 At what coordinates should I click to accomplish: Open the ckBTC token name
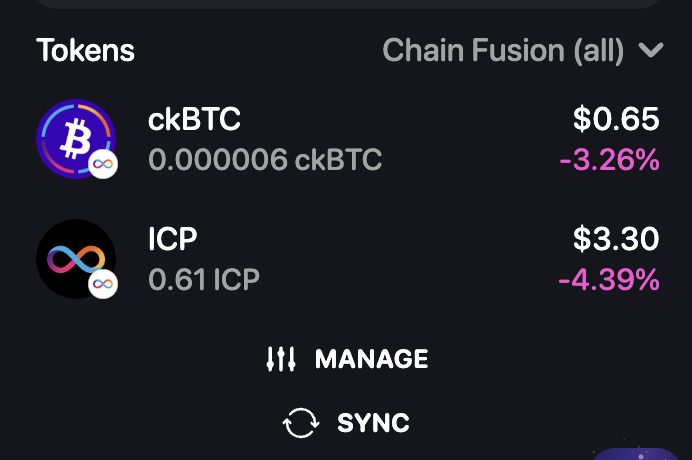[x=194, y=121]
